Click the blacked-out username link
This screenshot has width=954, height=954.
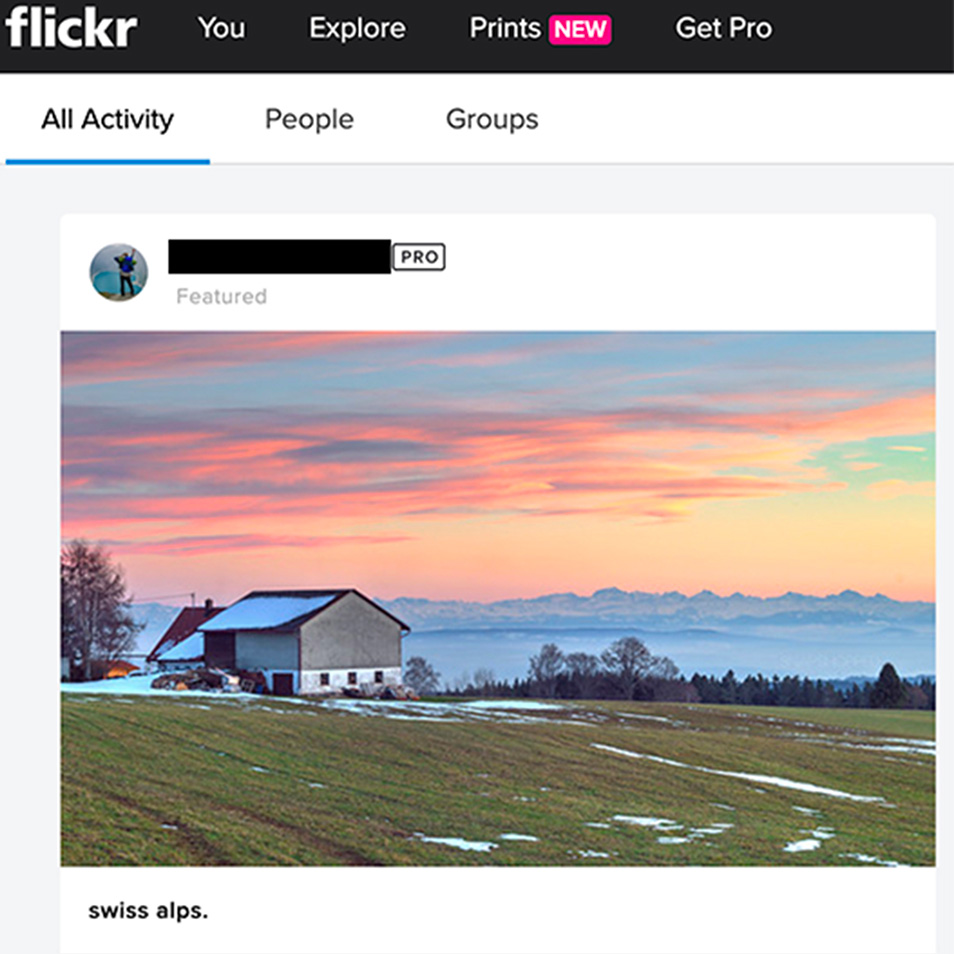click(x=279, y=256)
